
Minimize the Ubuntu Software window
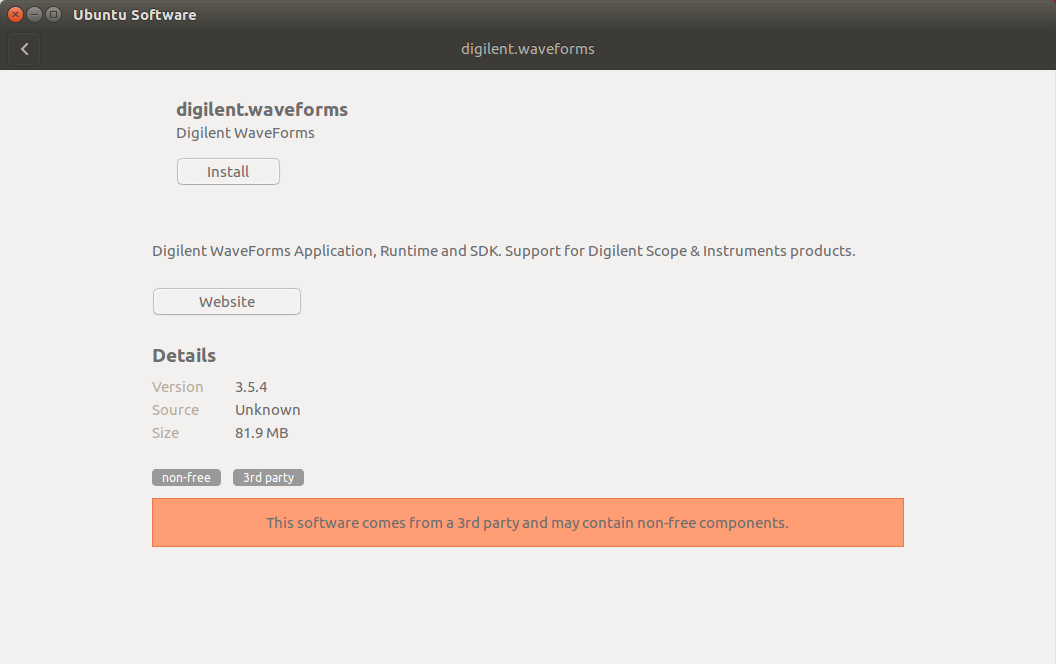click(x=34, y=14)
